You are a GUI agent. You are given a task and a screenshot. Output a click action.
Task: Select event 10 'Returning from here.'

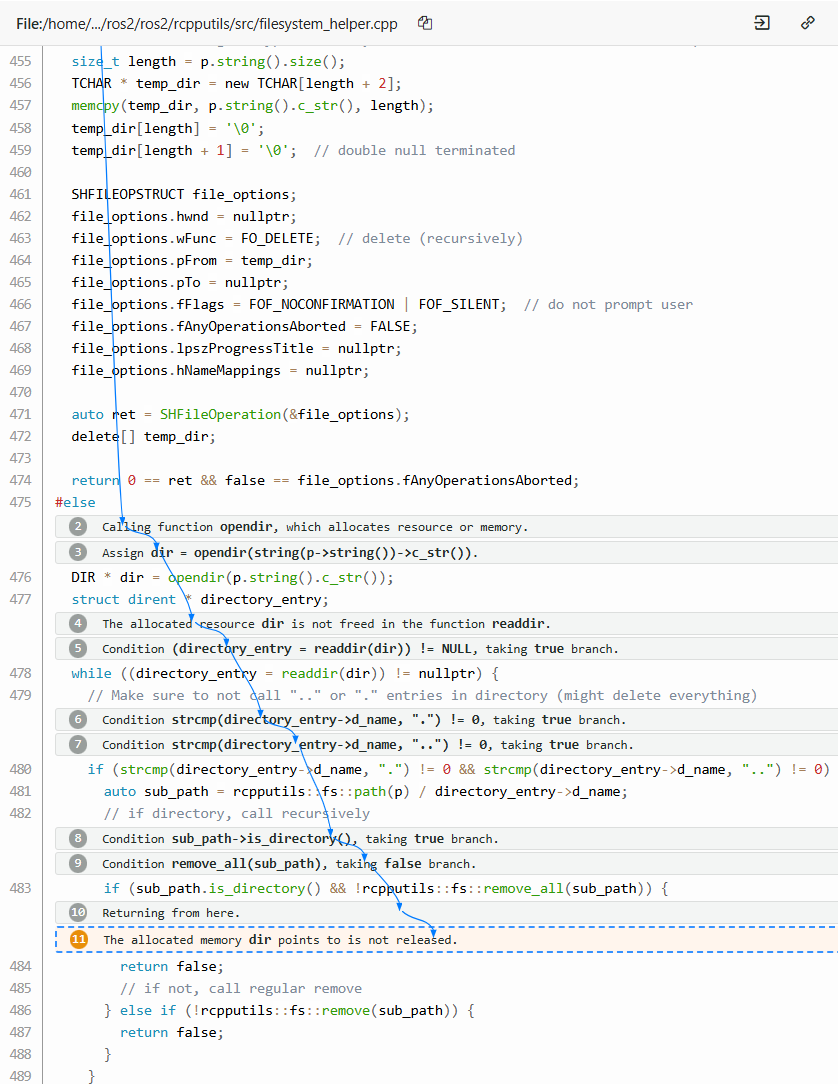click(446, 913)
